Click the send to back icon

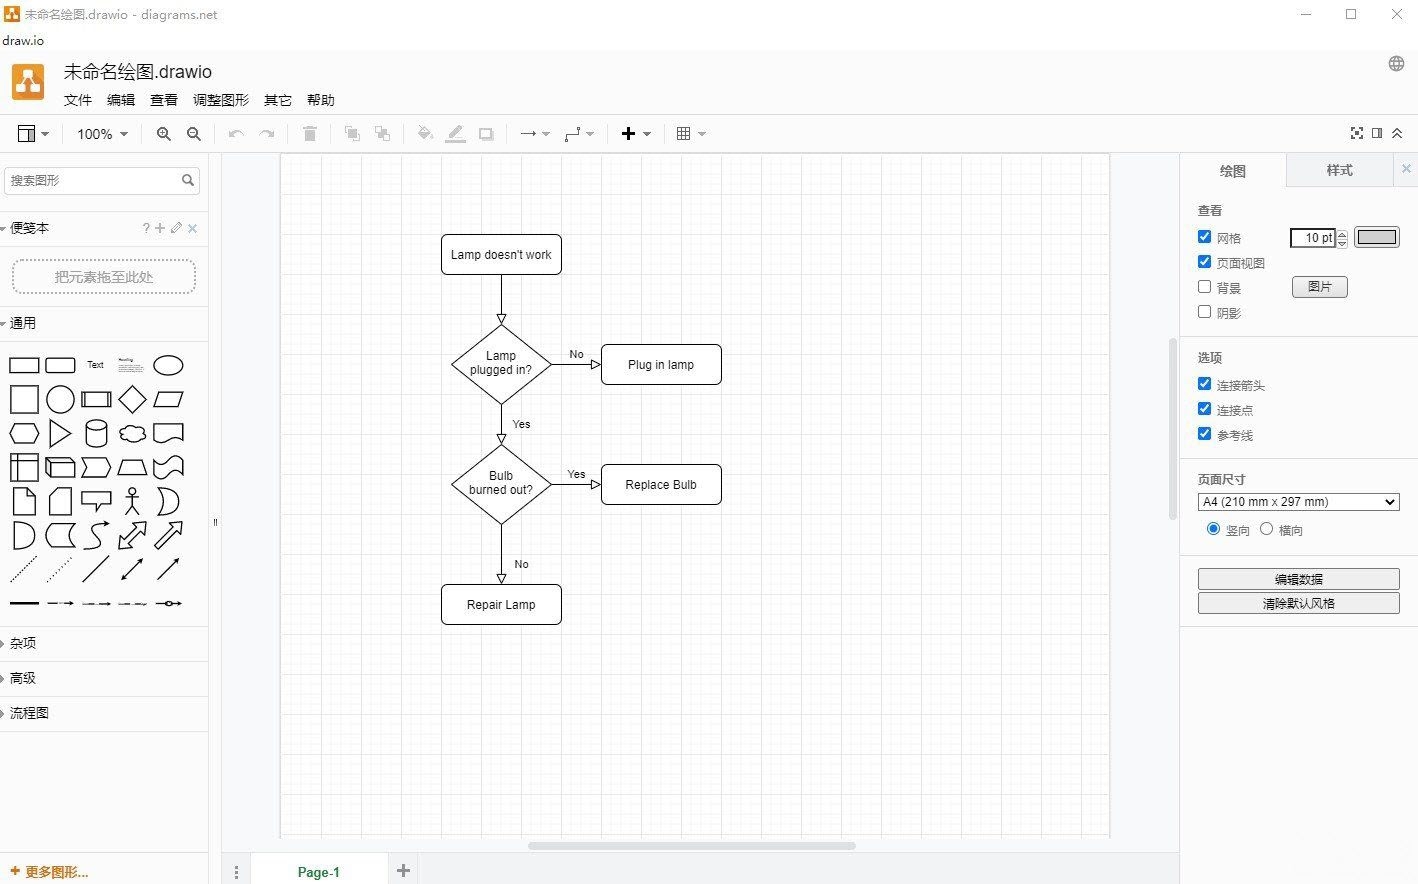(382, 134)
